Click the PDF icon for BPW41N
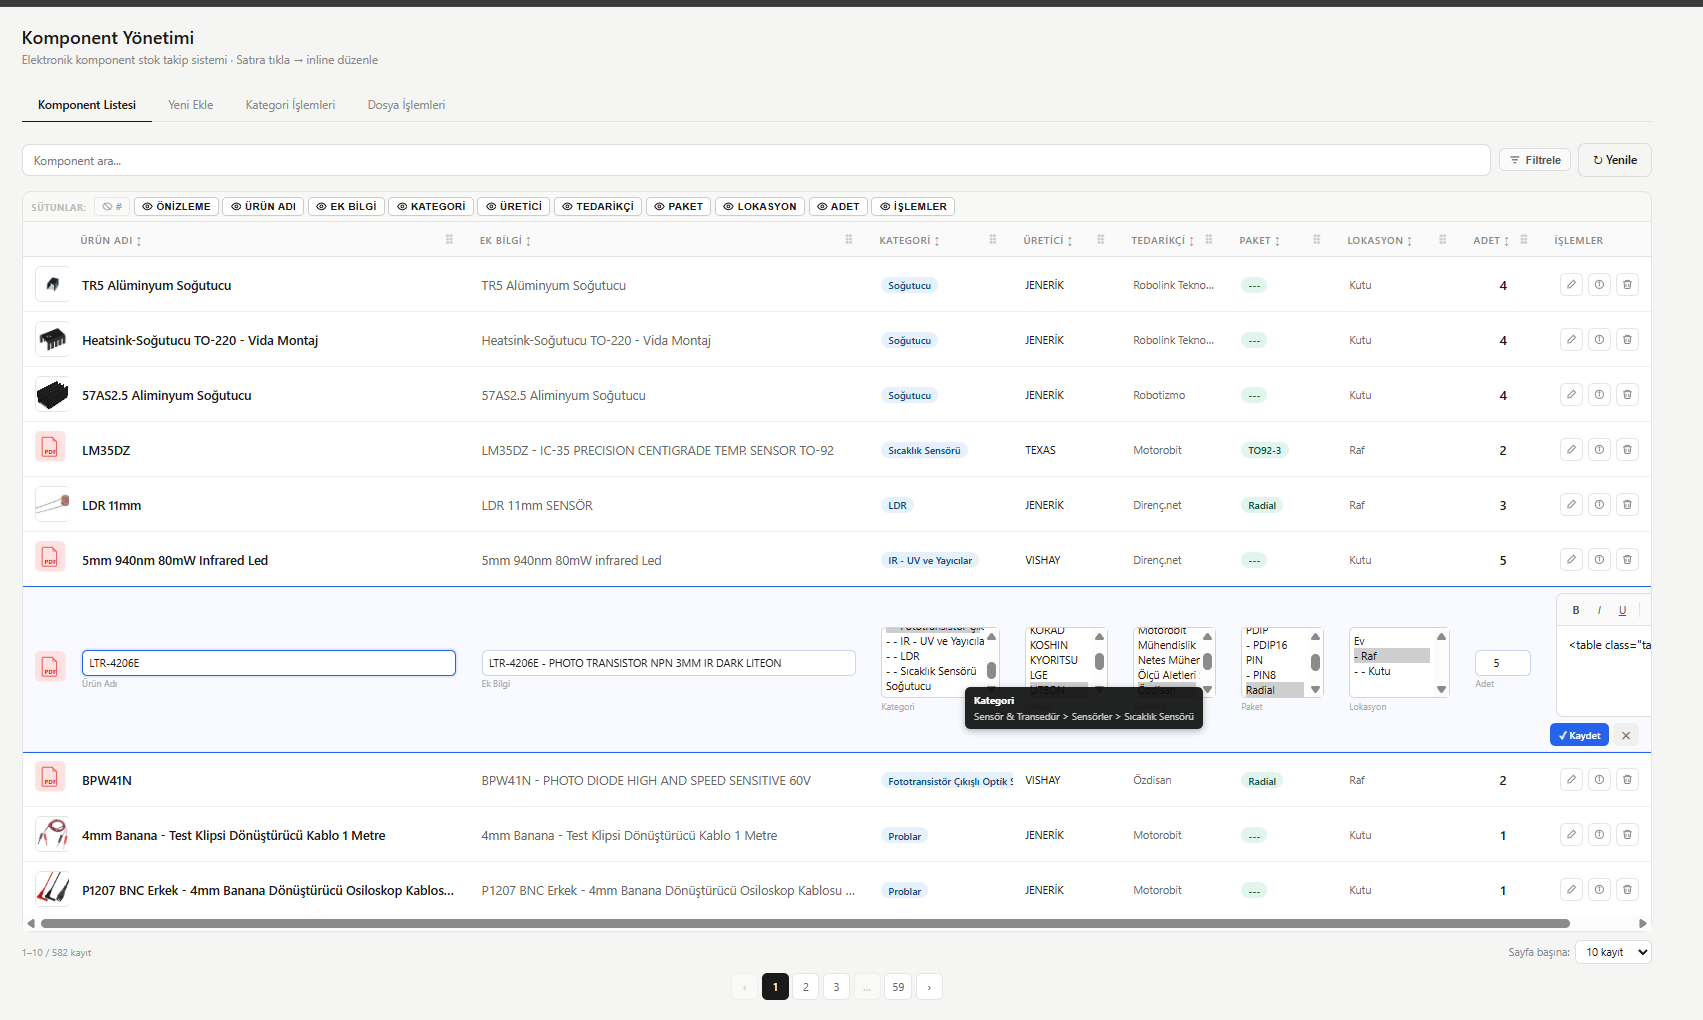Image resolution: width=1703 pixels, height=1020 pixels. coord(50,777)
